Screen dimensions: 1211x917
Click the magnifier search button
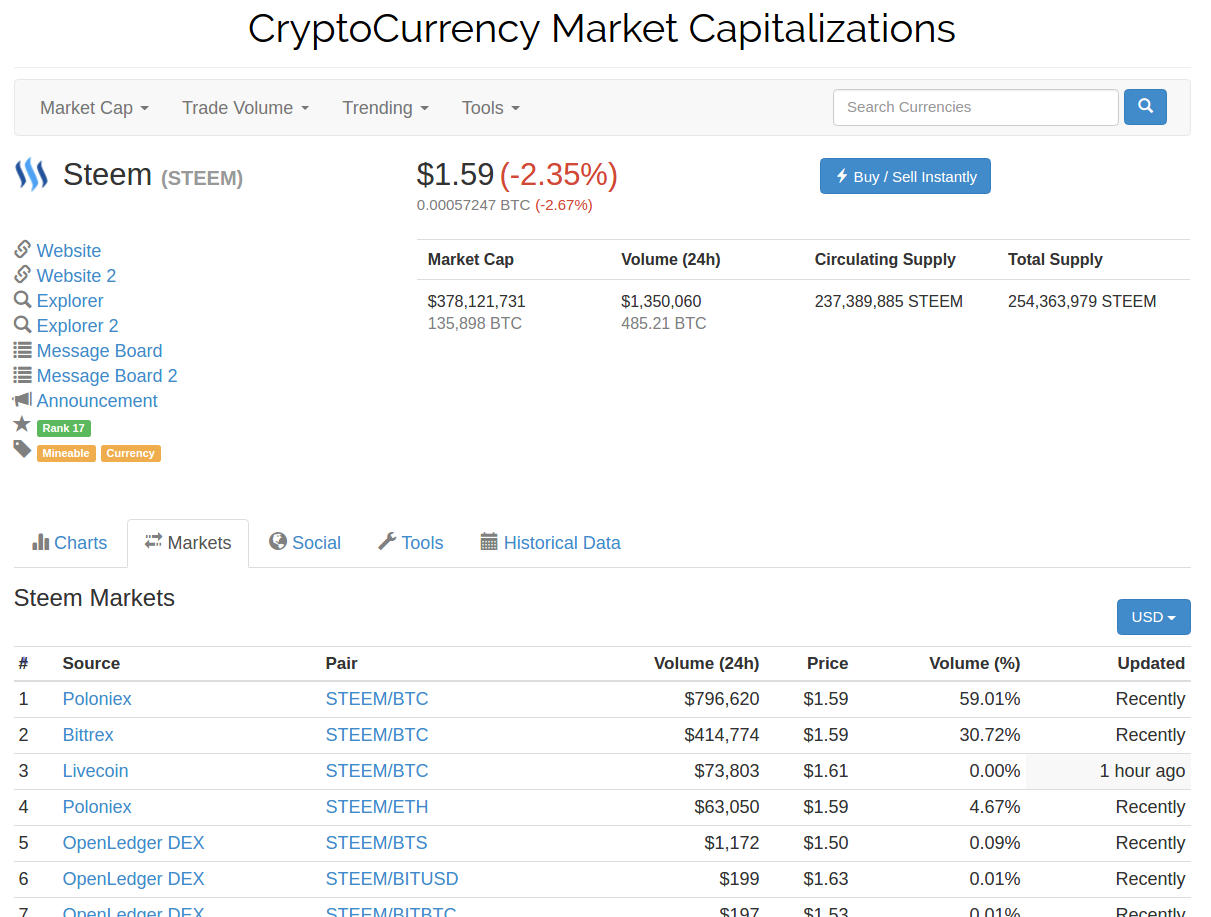[x=1145, y=107]
